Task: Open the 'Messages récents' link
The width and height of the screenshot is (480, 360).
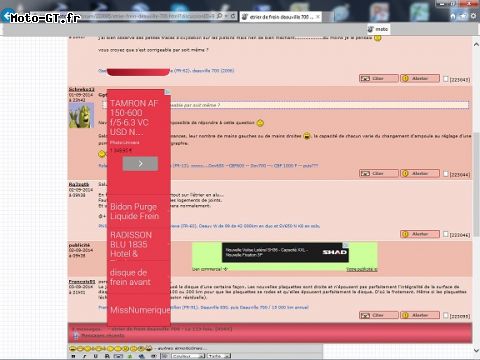Action: click(x=103, y=335)
